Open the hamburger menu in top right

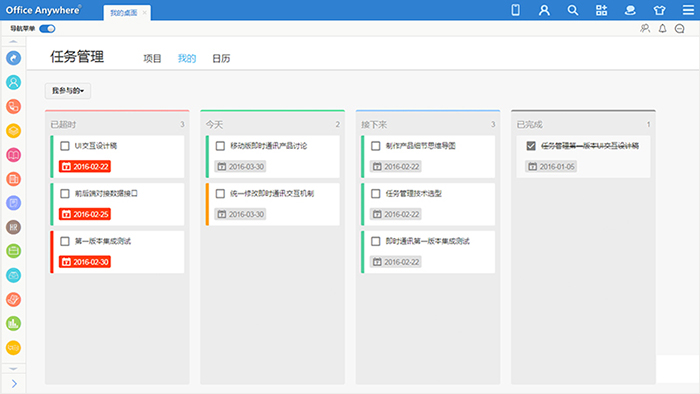[688, 10]
